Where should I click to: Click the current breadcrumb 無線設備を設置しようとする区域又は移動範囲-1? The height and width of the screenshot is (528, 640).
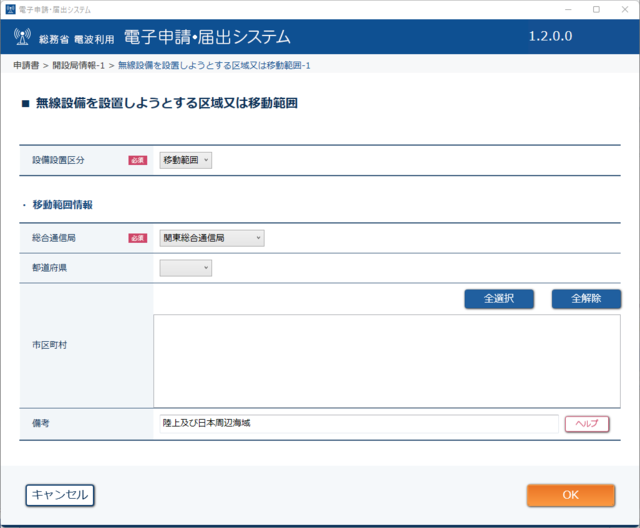[x=214, y=65]
